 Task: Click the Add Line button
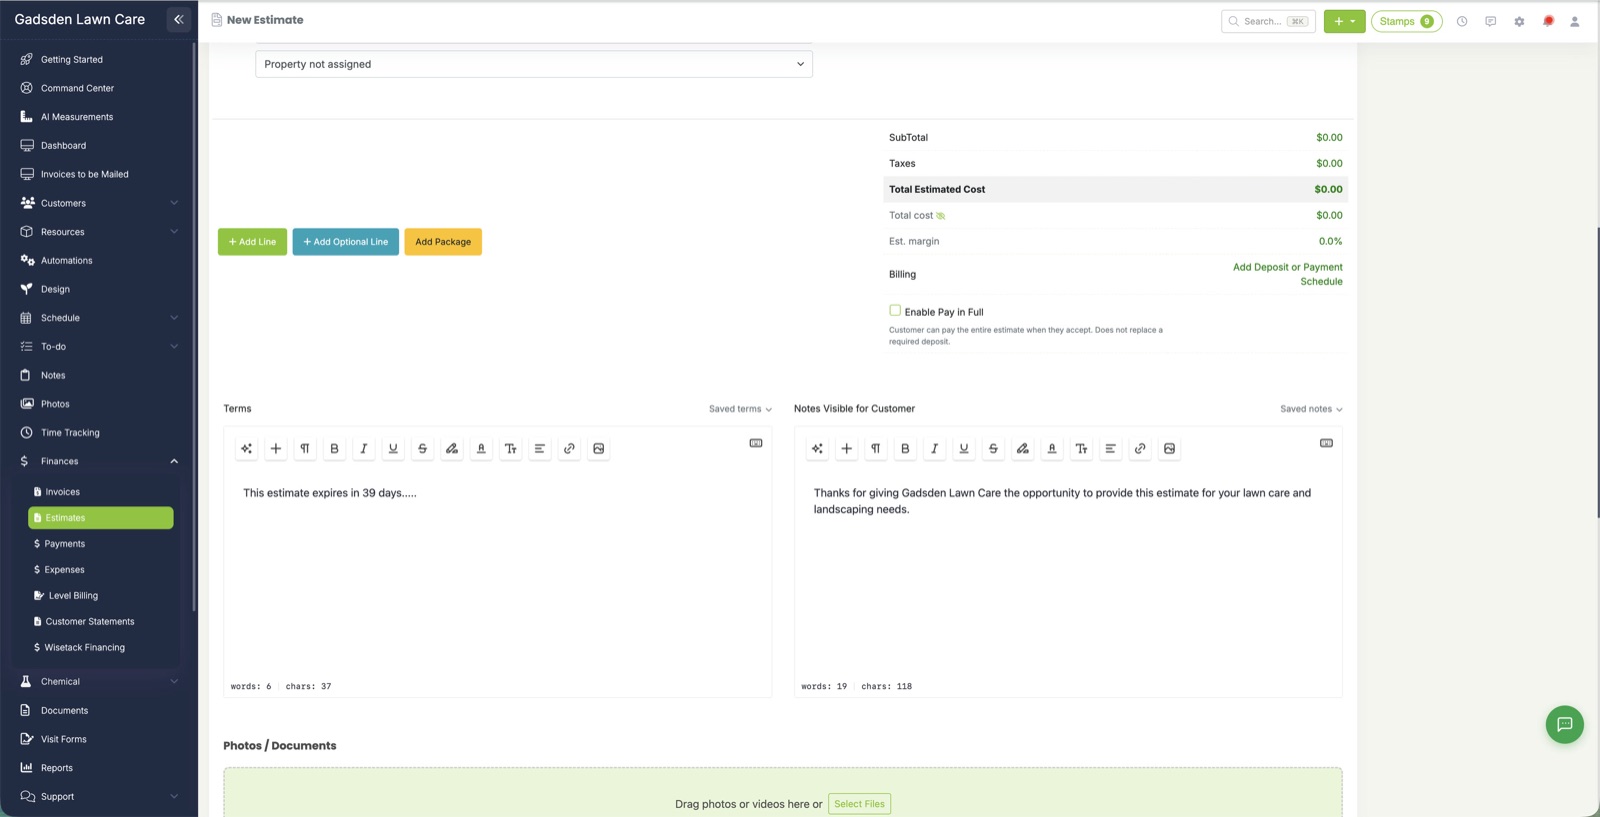pyautogui.click(x=252, y=242)
